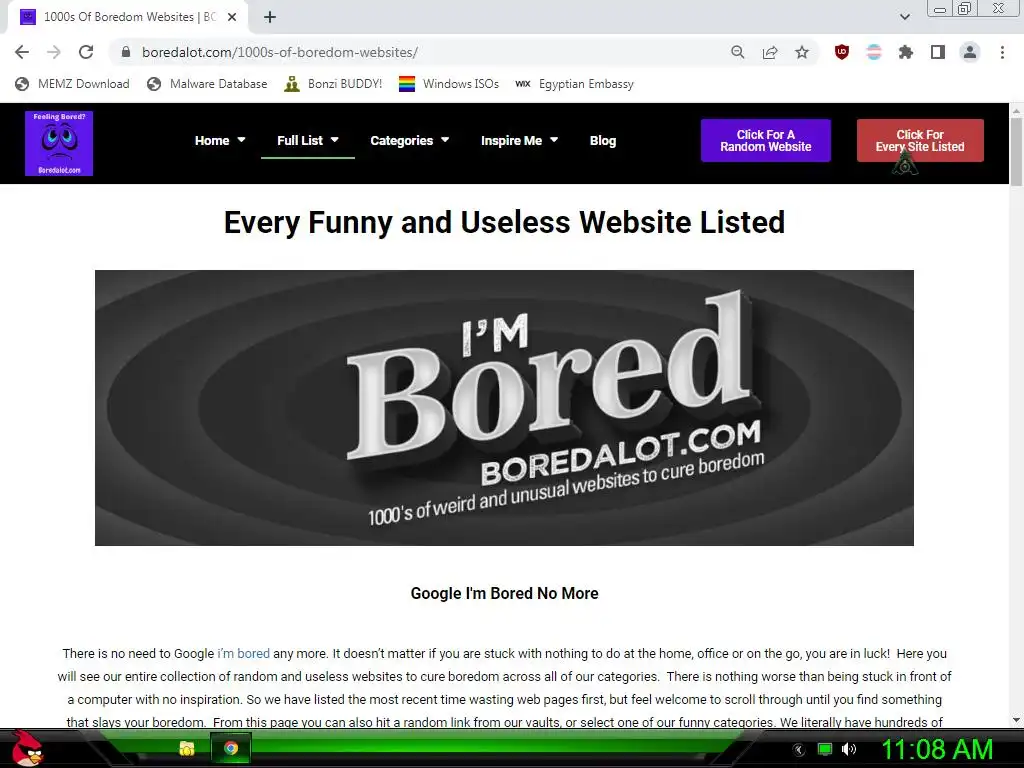Image resolution: width=1024 pixels, height=768 pixels.
Task: Follow the "i'm bored" text link
Action: coord(244,654)
